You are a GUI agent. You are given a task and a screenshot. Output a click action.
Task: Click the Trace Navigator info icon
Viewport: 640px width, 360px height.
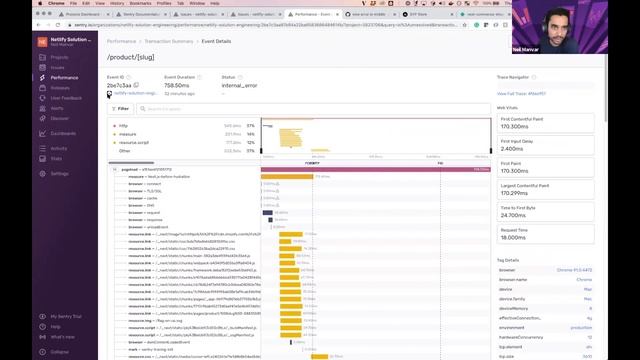pos(534,77)
